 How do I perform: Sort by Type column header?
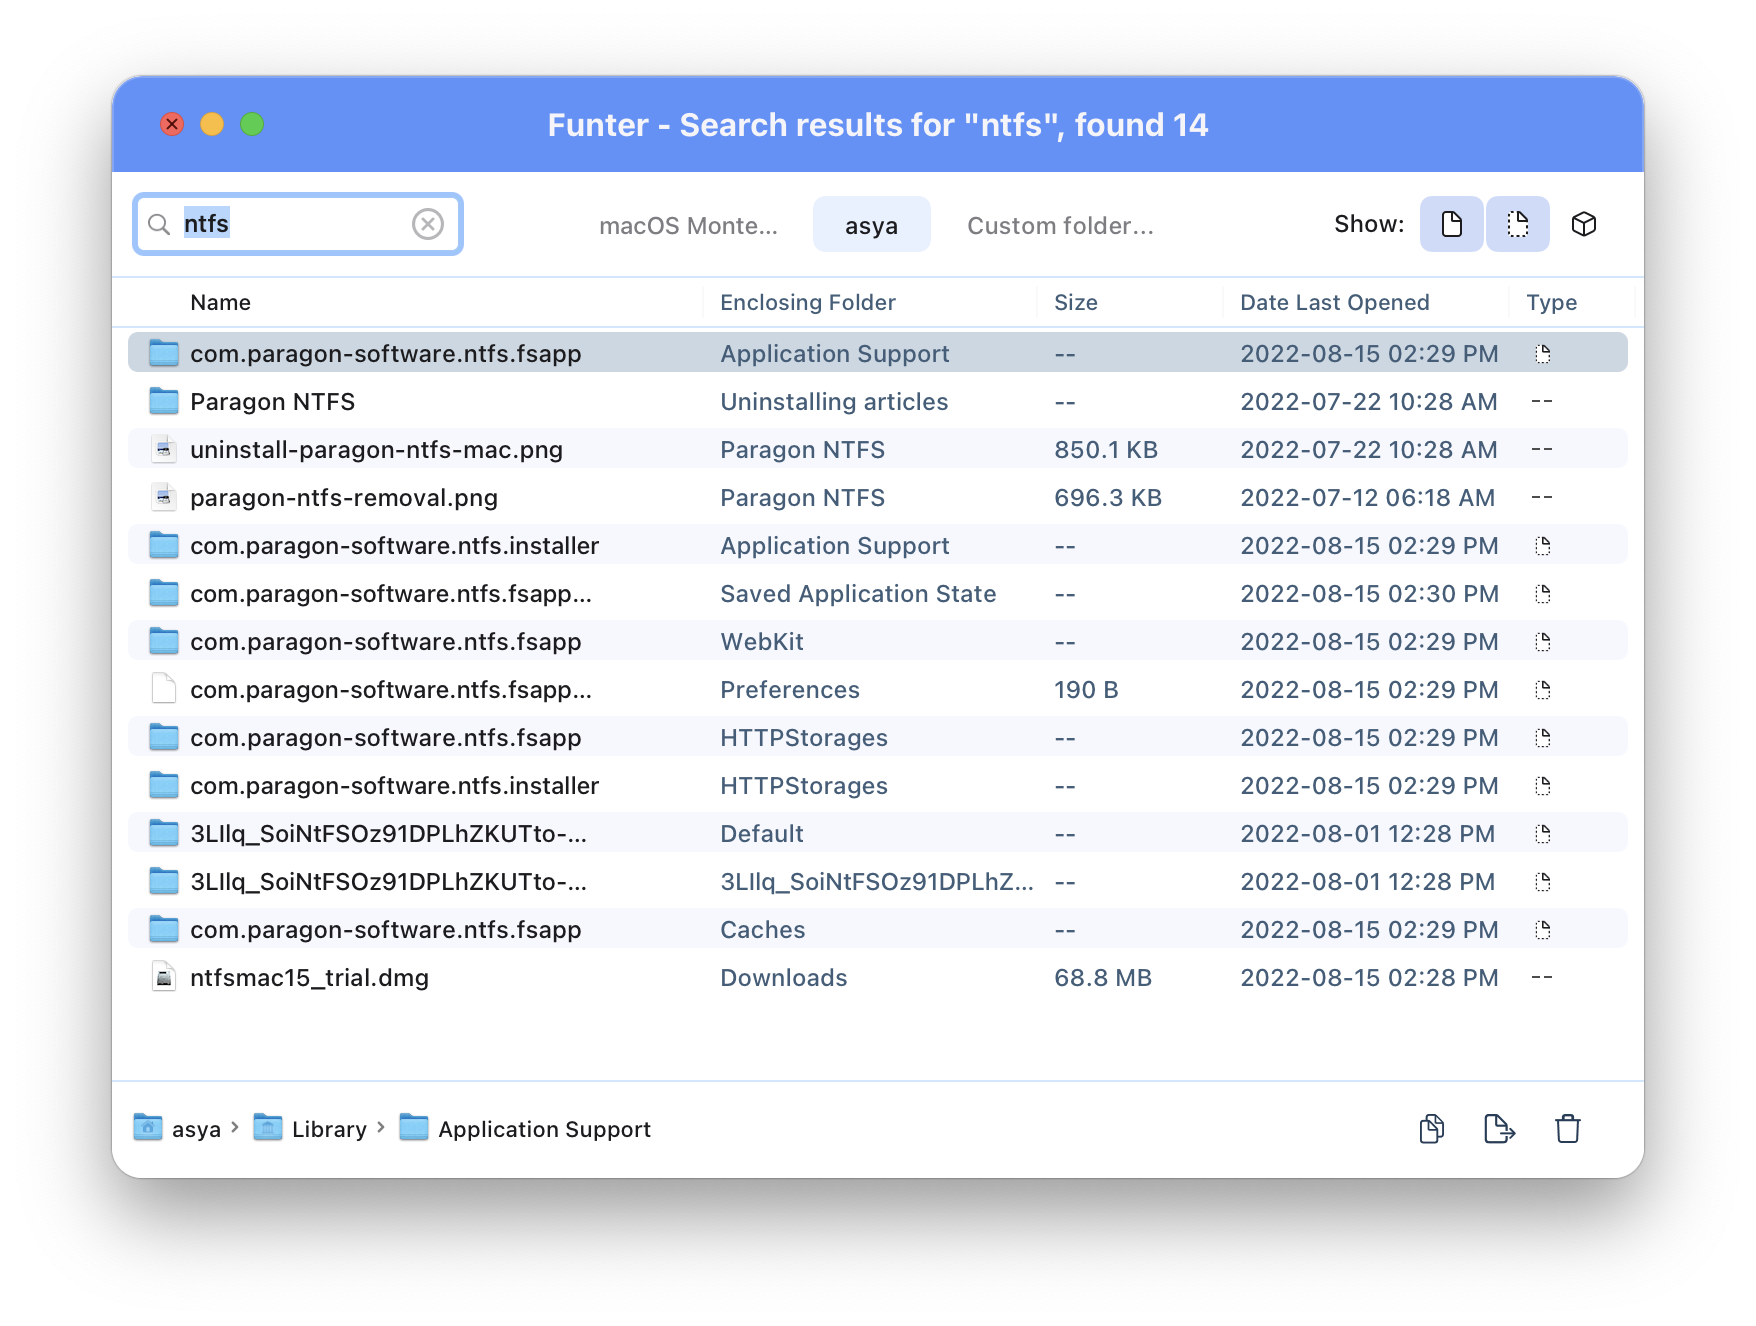(1552, 302)
